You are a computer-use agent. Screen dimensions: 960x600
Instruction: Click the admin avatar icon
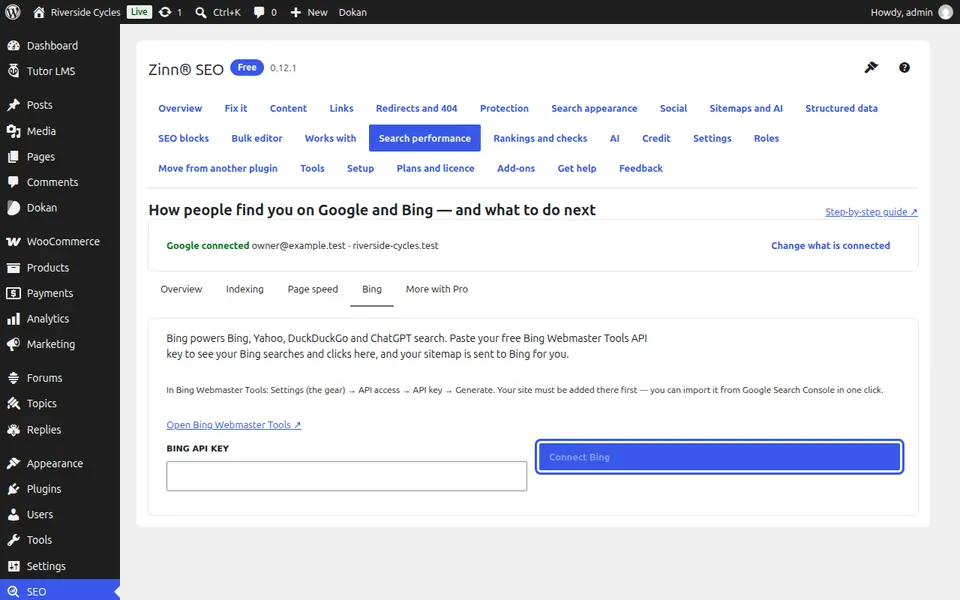click(x=946, y=12)
